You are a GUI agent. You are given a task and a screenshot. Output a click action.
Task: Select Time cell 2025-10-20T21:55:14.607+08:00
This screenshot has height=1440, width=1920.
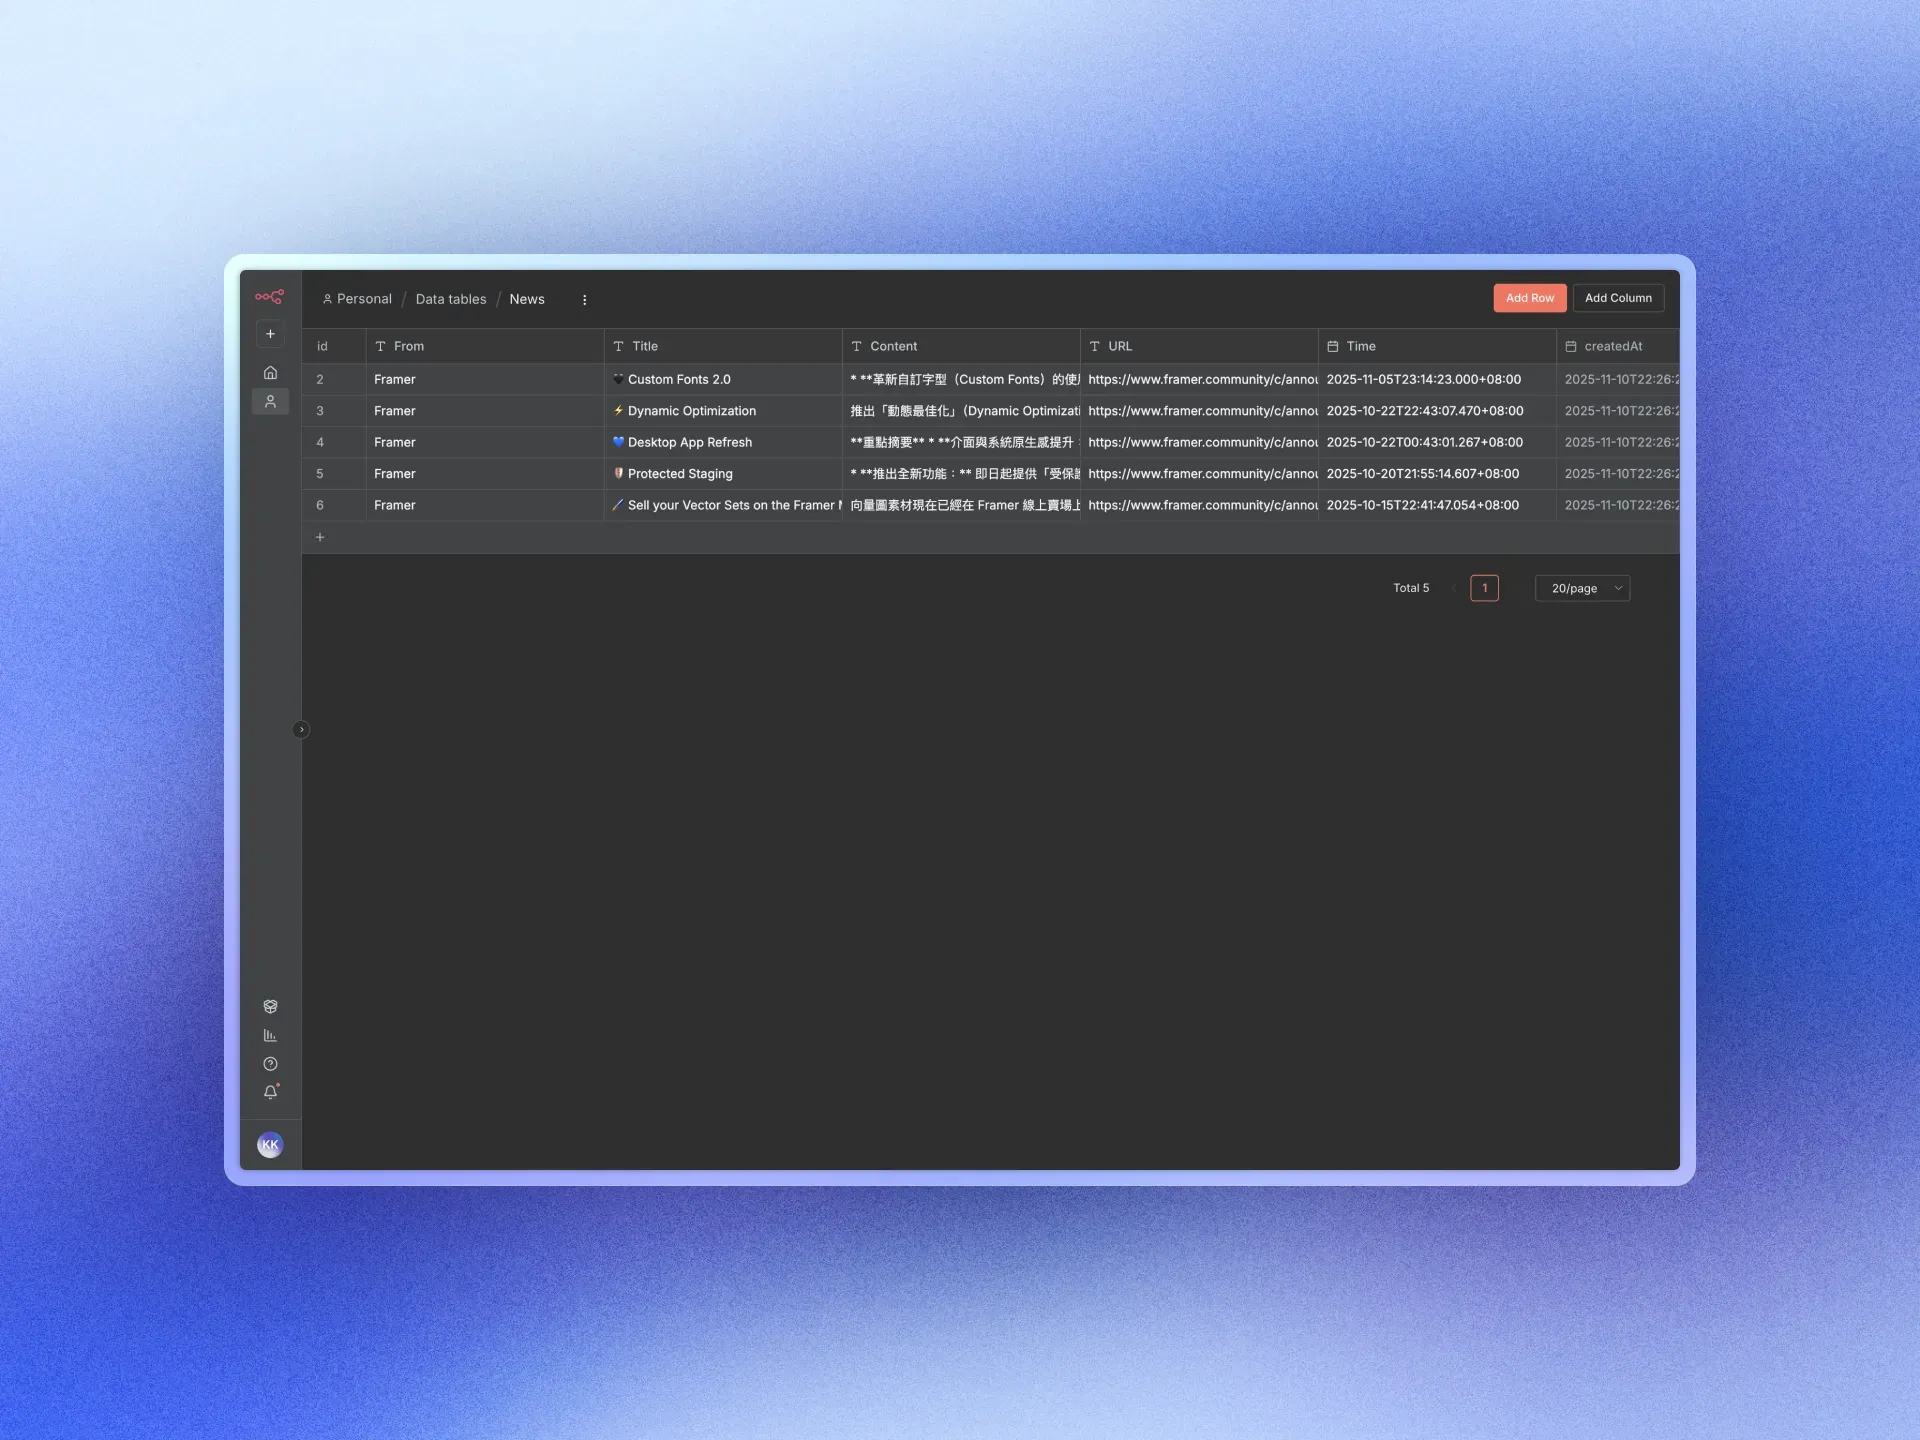(x=1437, y=474)
